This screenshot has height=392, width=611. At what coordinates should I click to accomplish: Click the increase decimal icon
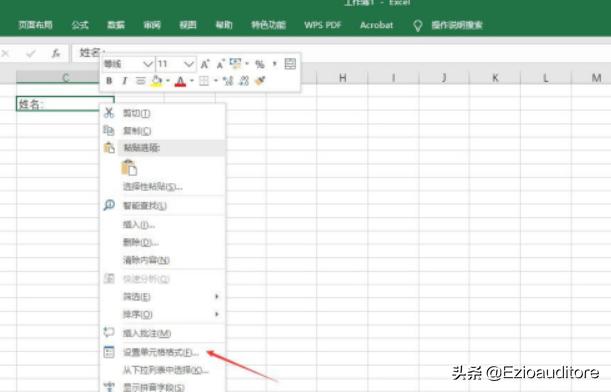click(228, 81)
